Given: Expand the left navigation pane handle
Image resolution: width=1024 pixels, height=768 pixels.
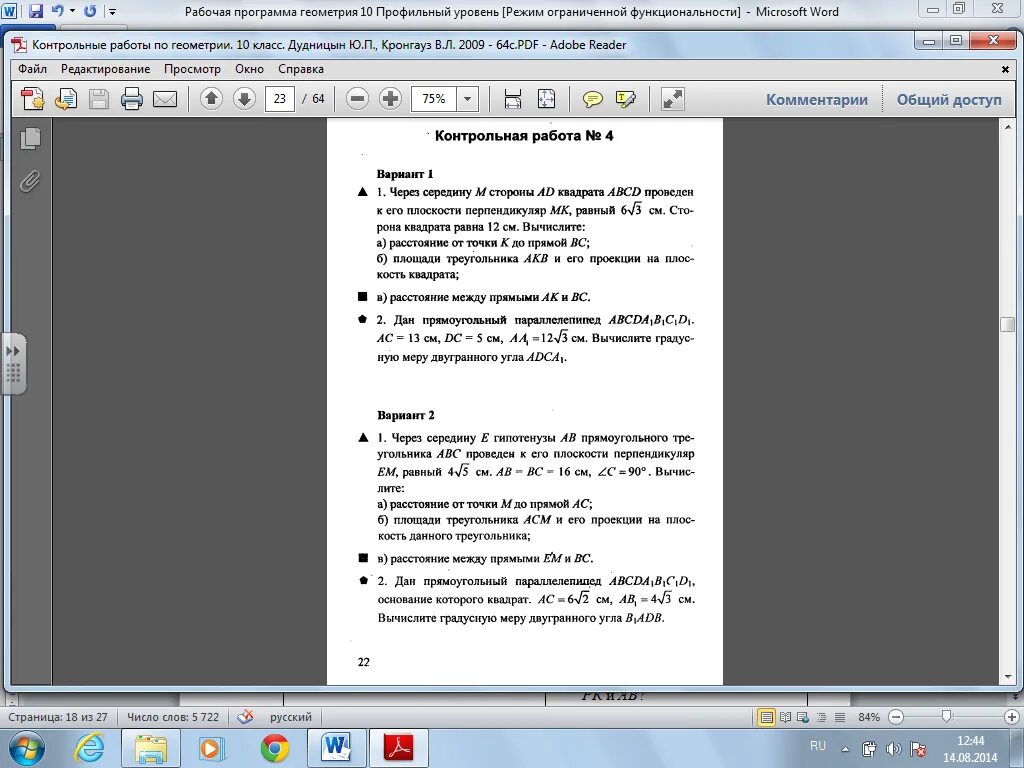Looking at the screenshot, I should [x=13, y=363].
